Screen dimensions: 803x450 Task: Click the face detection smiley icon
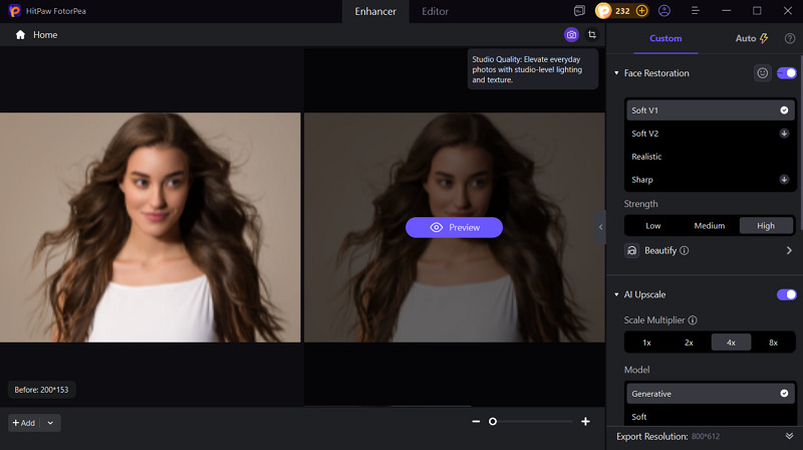tap(763, 73)
